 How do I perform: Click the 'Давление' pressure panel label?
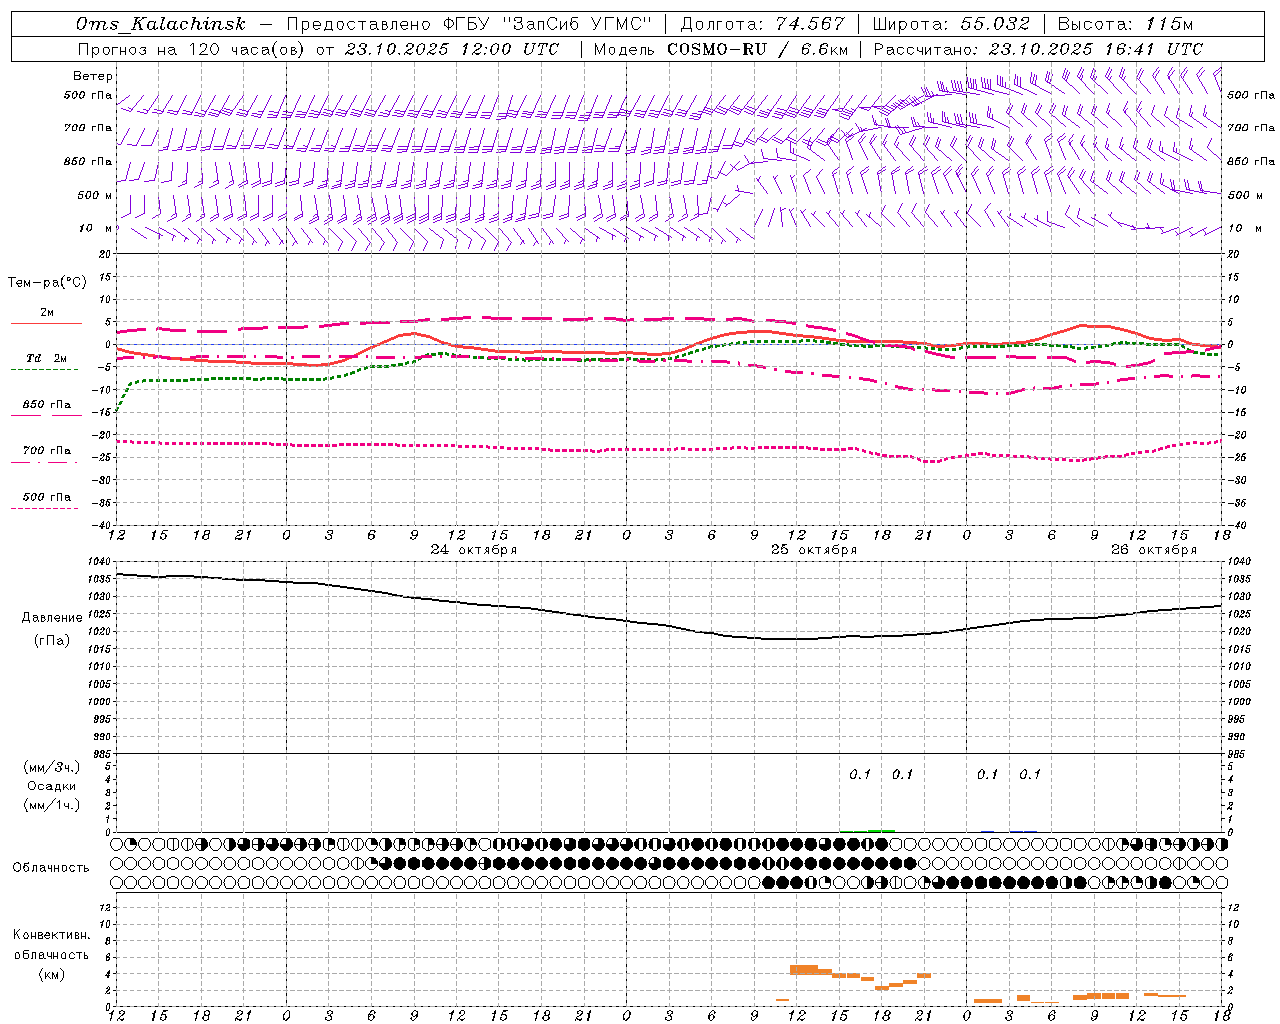point(52,618)
